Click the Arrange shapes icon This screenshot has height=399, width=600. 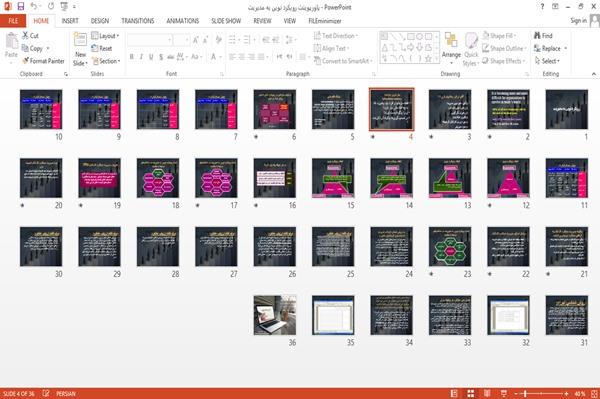point(451,40)
